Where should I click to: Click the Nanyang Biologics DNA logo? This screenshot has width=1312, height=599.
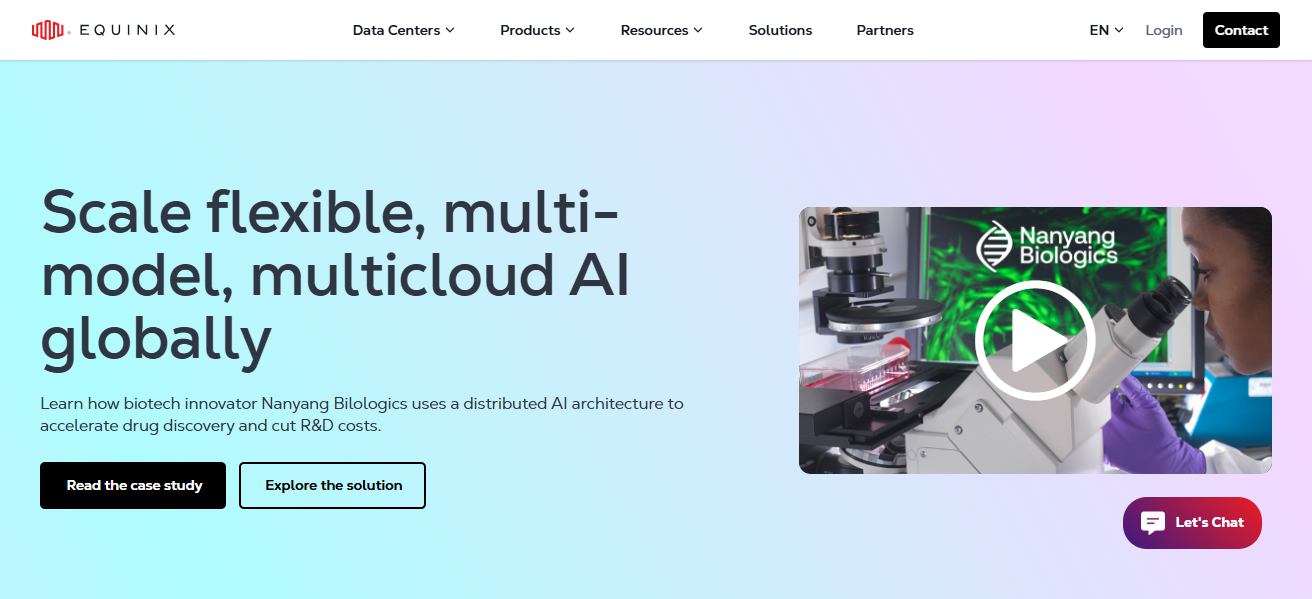click(994, 244)
